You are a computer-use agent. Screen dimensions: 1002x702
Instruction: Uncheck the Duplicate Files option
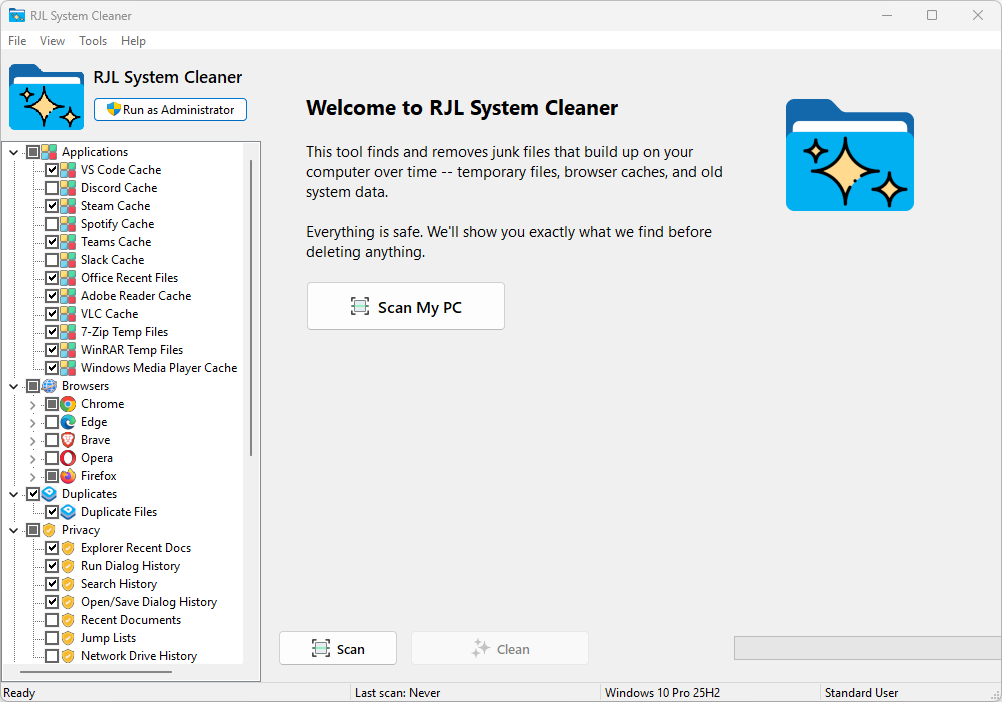pyautogui.click(x=53, y=511)
